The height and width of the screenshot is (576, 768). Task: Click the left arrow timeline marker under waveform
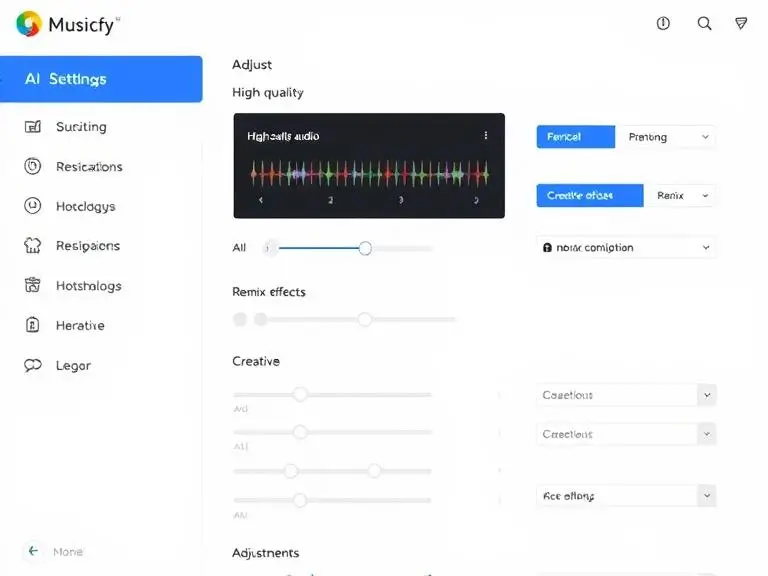tap(261, 200)
